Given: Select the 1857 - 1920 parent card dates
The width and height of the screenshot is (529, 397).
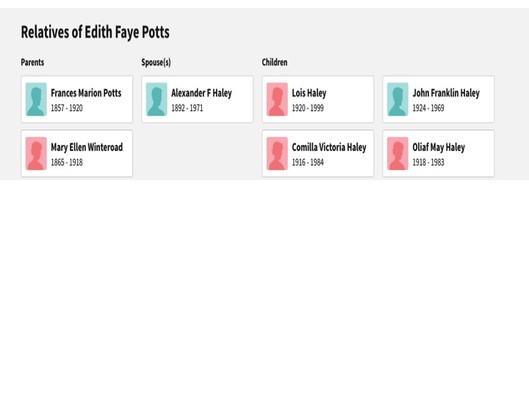Looking at the screenshot, I should (x=67, y=108).
